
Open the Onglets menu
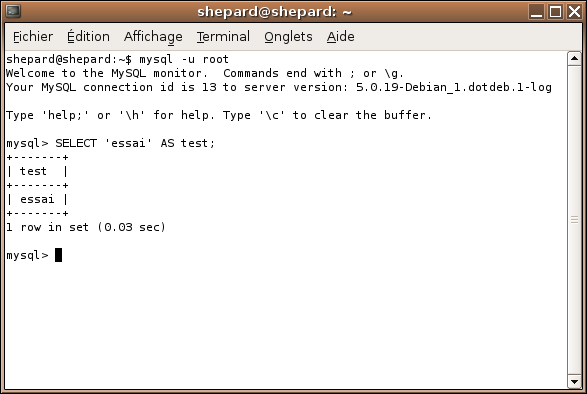[288, 37]
